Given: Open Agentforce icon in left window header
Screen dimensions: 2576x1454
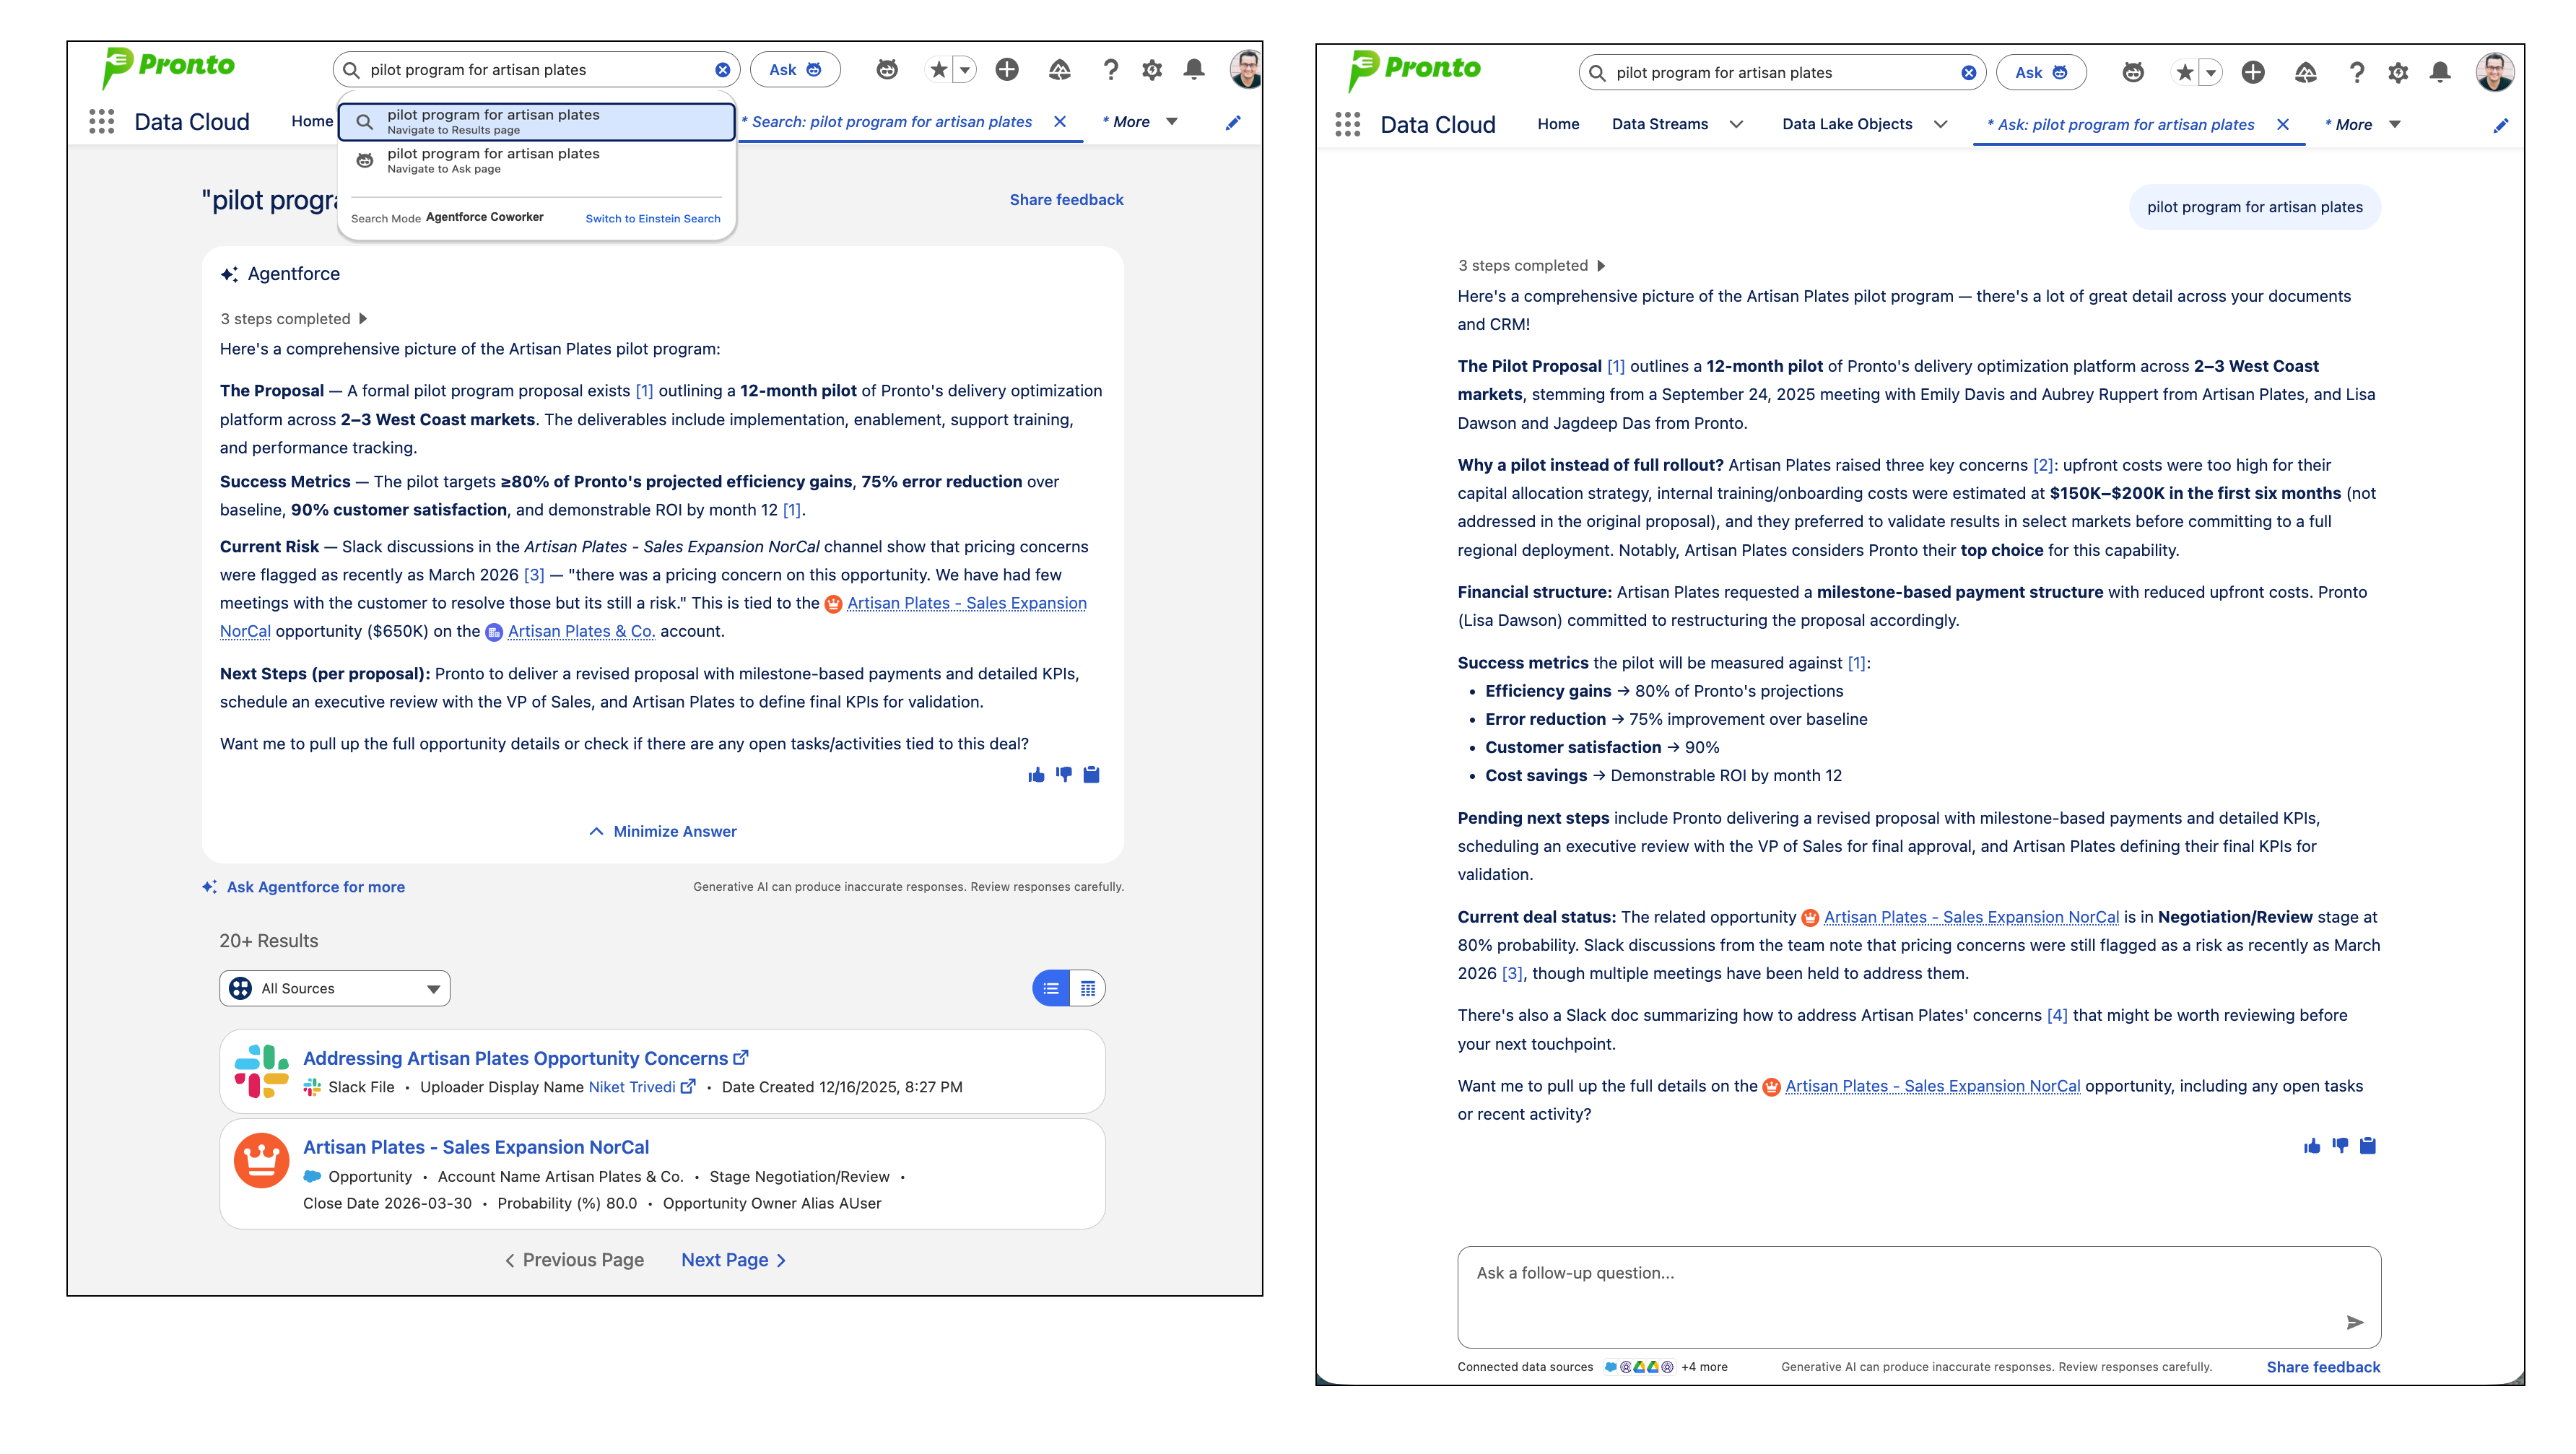Looking at the screenshot, I should 887,70.
